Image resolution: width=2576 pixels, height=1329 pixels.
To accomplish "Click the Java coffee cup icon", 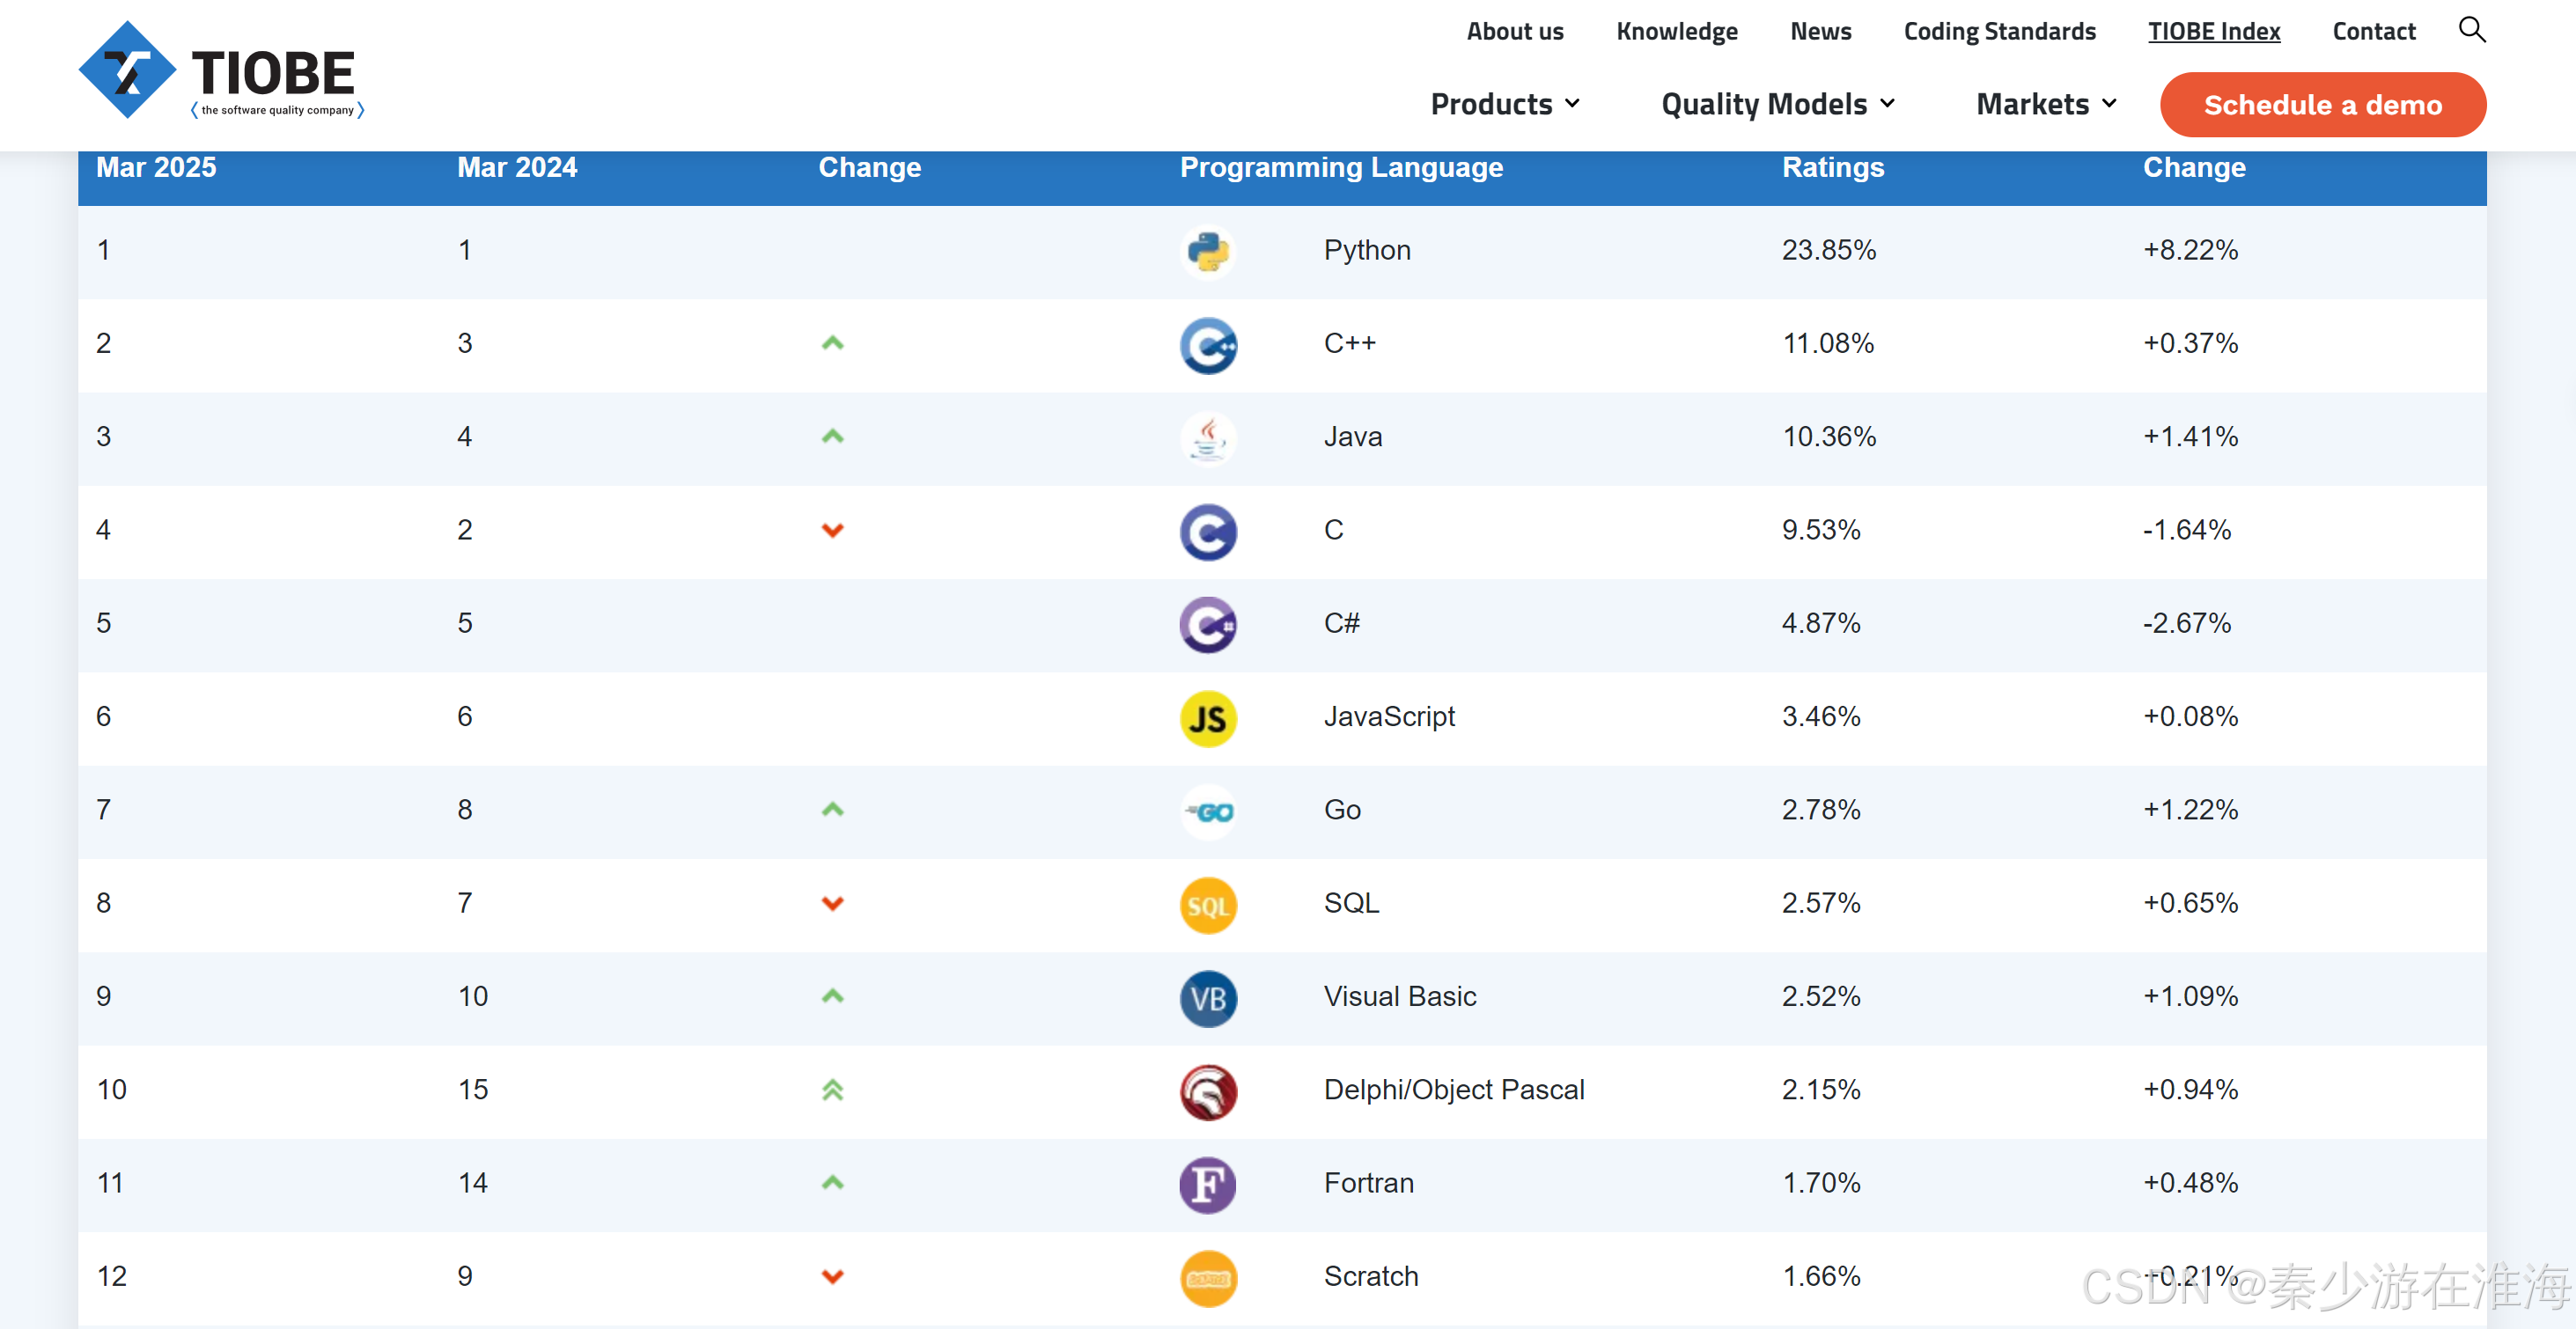I will pos(1208,438).
